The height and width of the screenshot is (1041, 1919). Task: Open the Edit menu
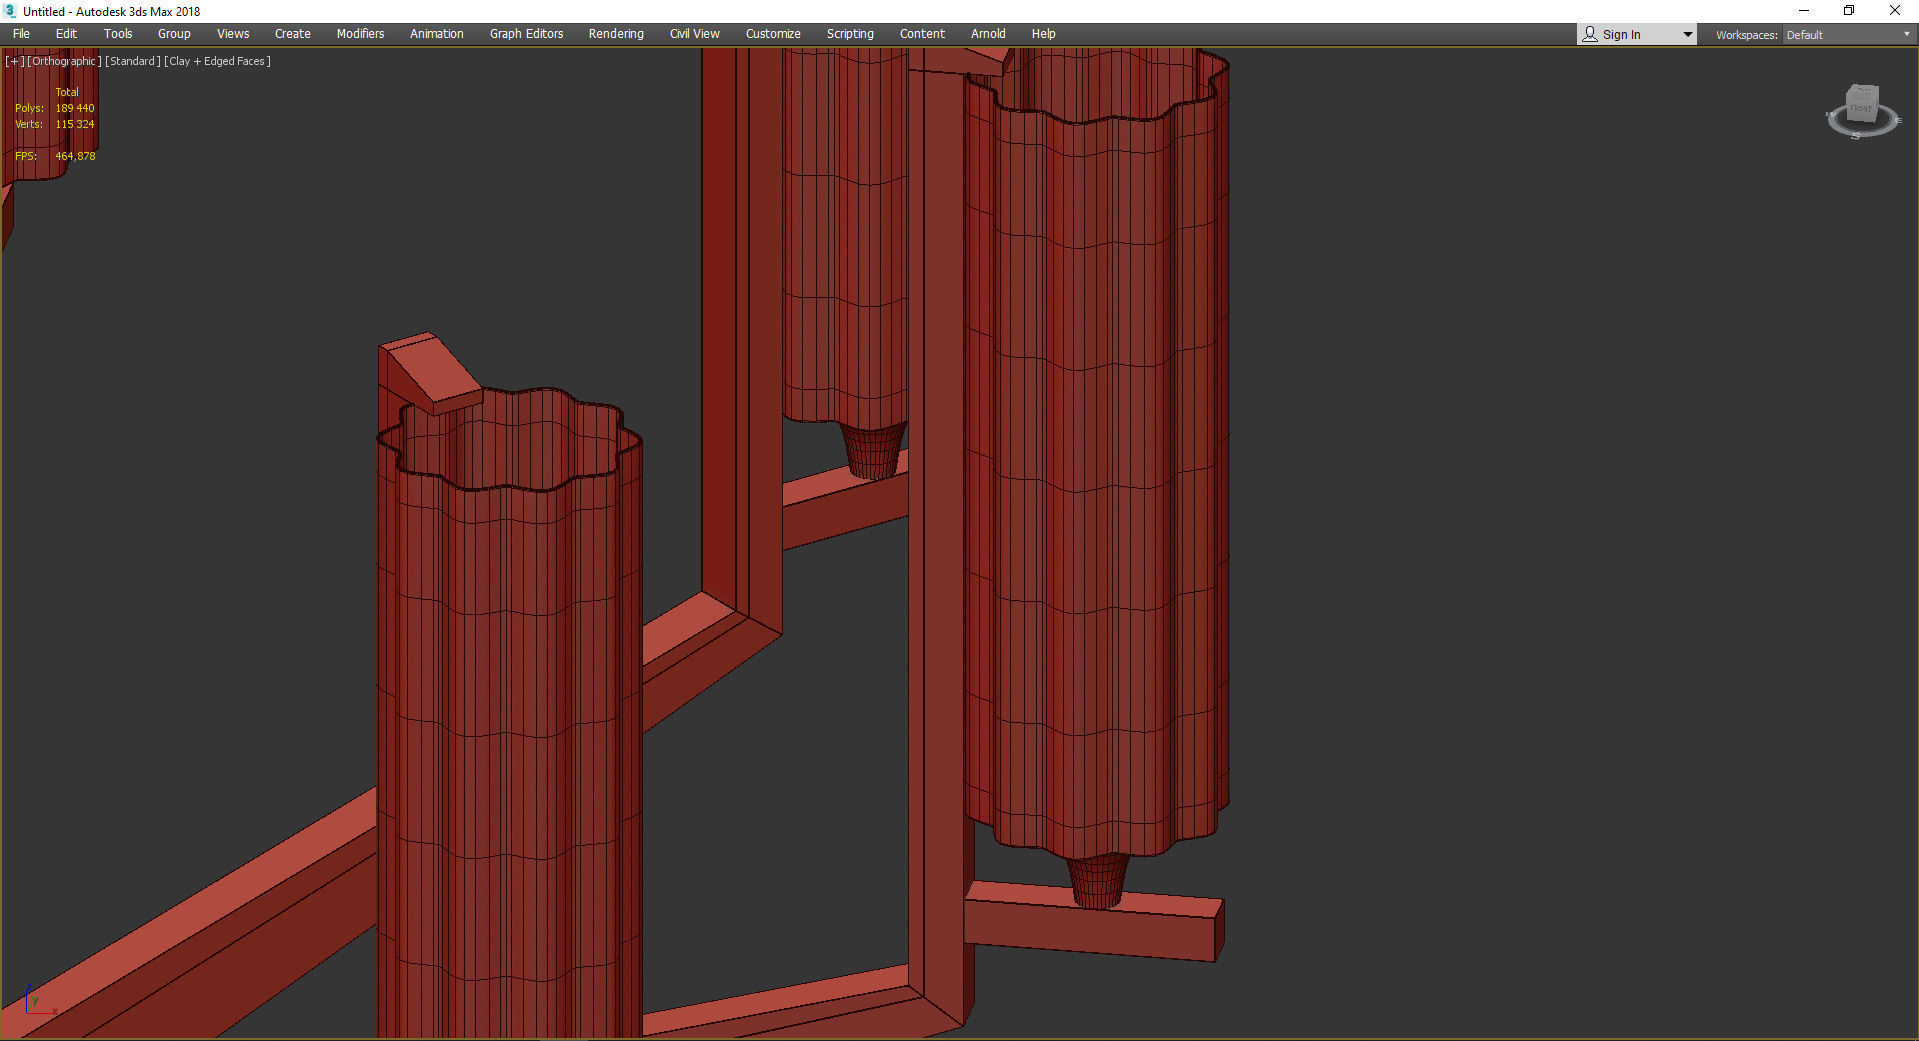(x=66, y=34)
